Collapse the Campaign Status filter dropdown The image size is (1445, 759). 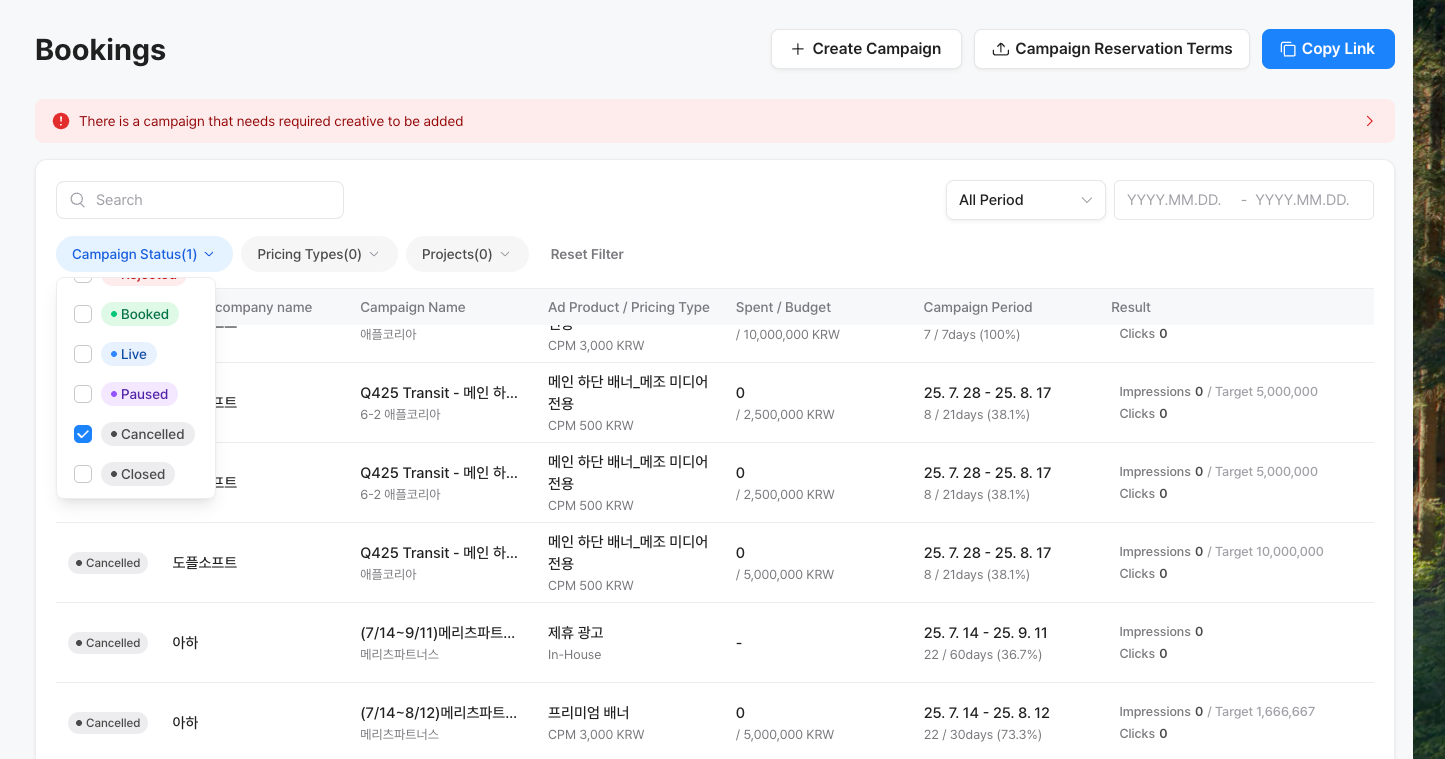click(x=144, y=254)
